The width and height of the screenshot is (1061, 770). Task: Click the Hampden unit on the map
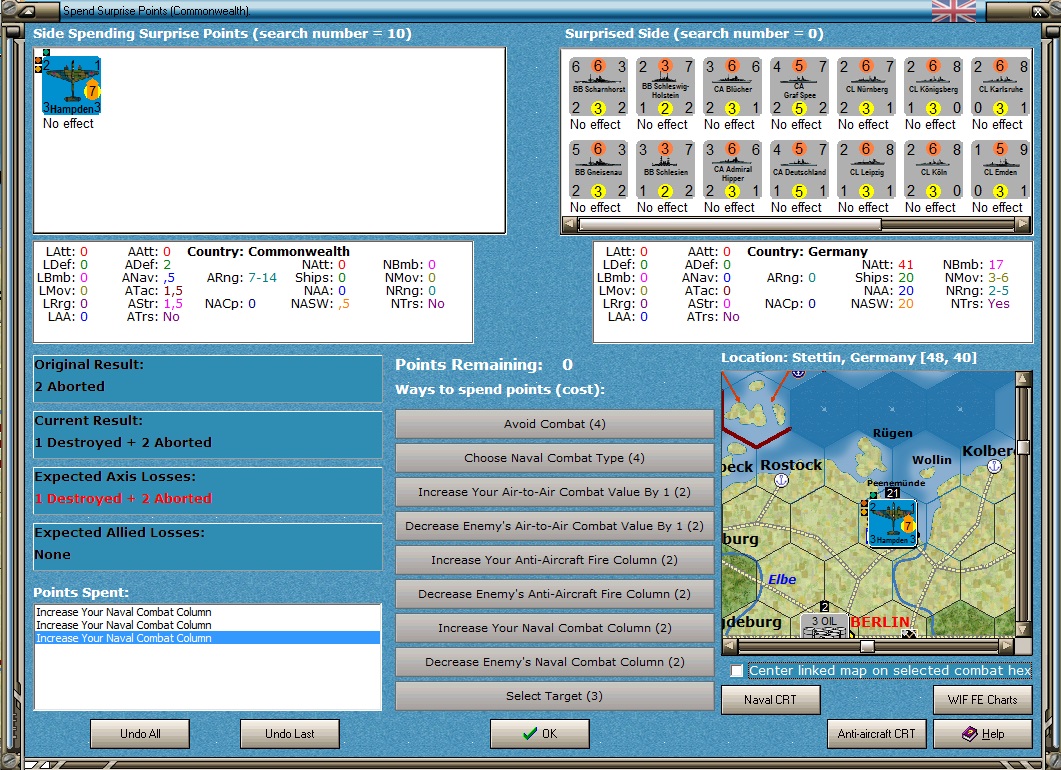(892, 522)
